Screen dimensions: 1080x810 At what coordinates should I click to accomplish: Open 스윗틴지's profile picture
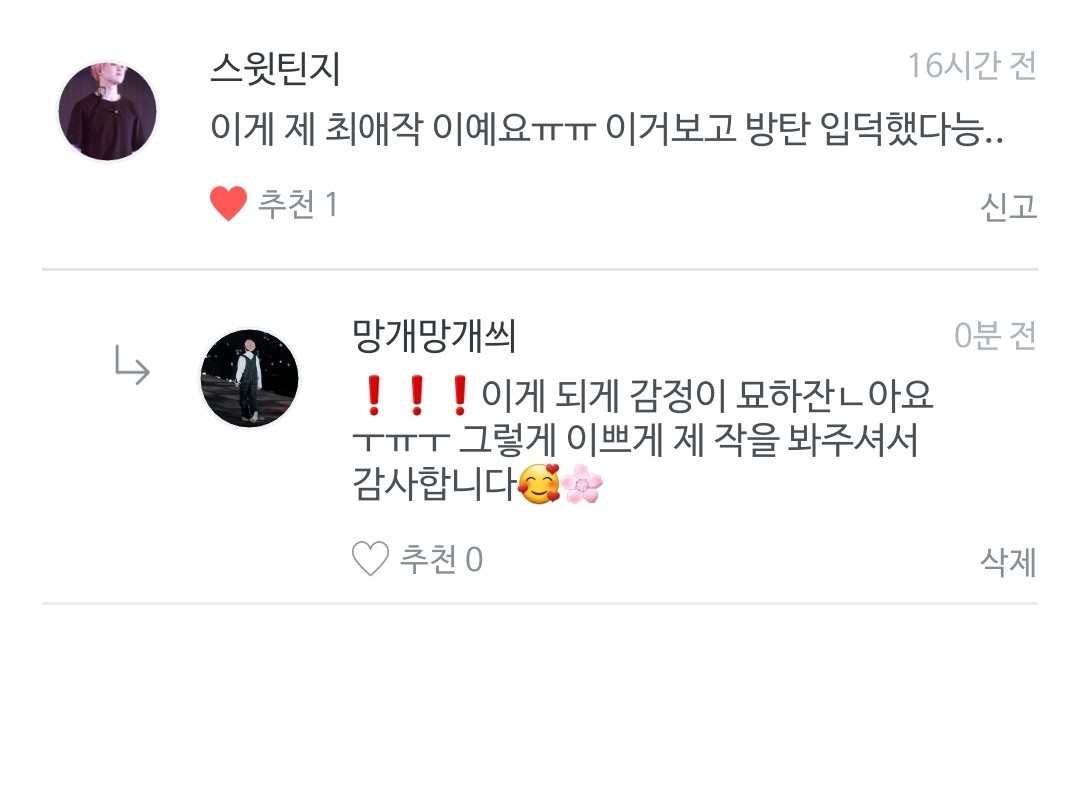pos(107,111)
